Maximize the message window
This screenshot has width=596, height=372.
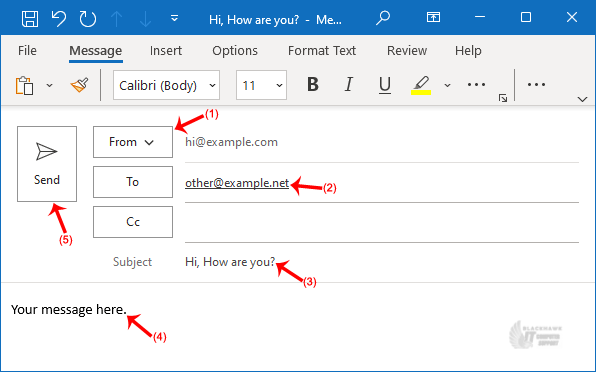pyautogui.click(x=526, y=17)
